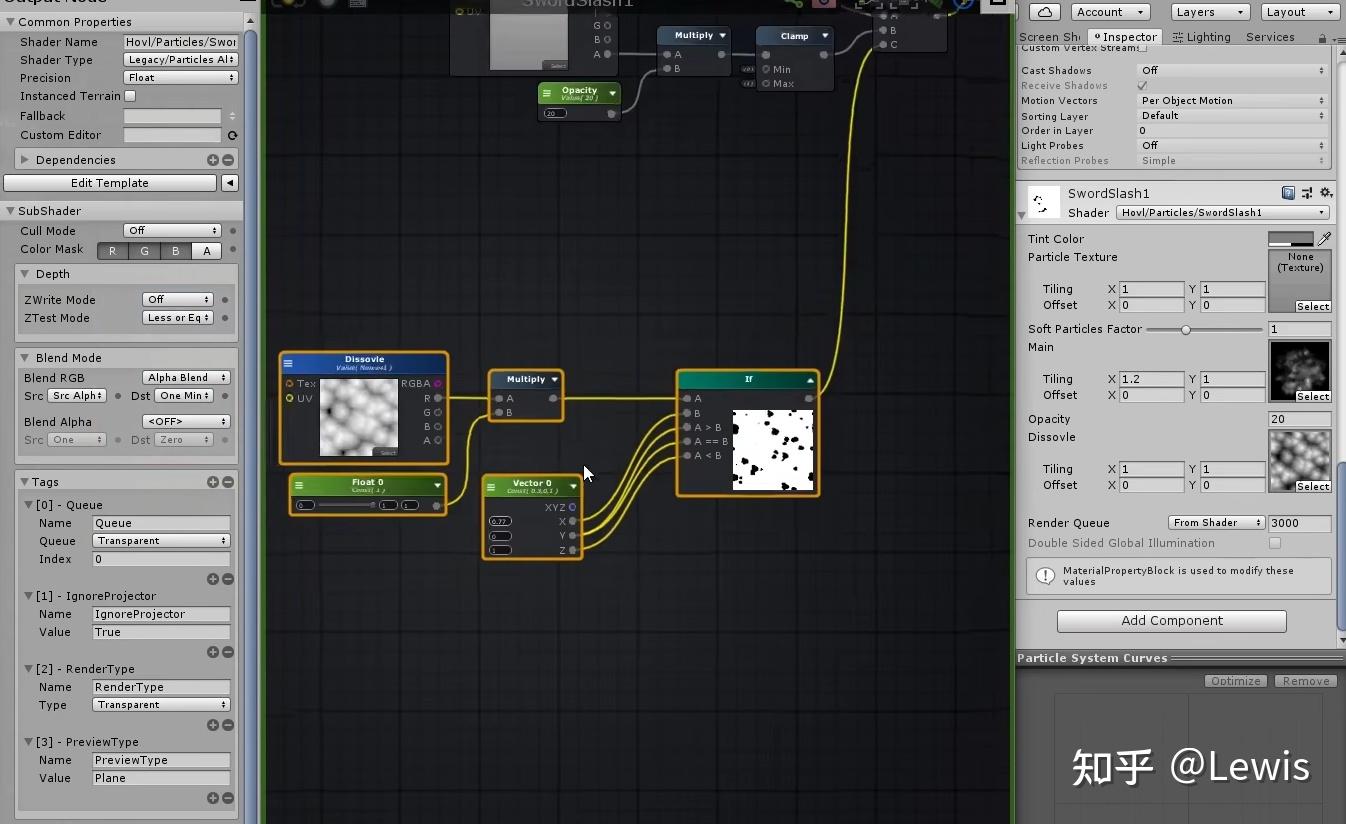This screenshot has width=1346, height=824.
Task: Click the Dissolve node's R output port
Action: 438,398
